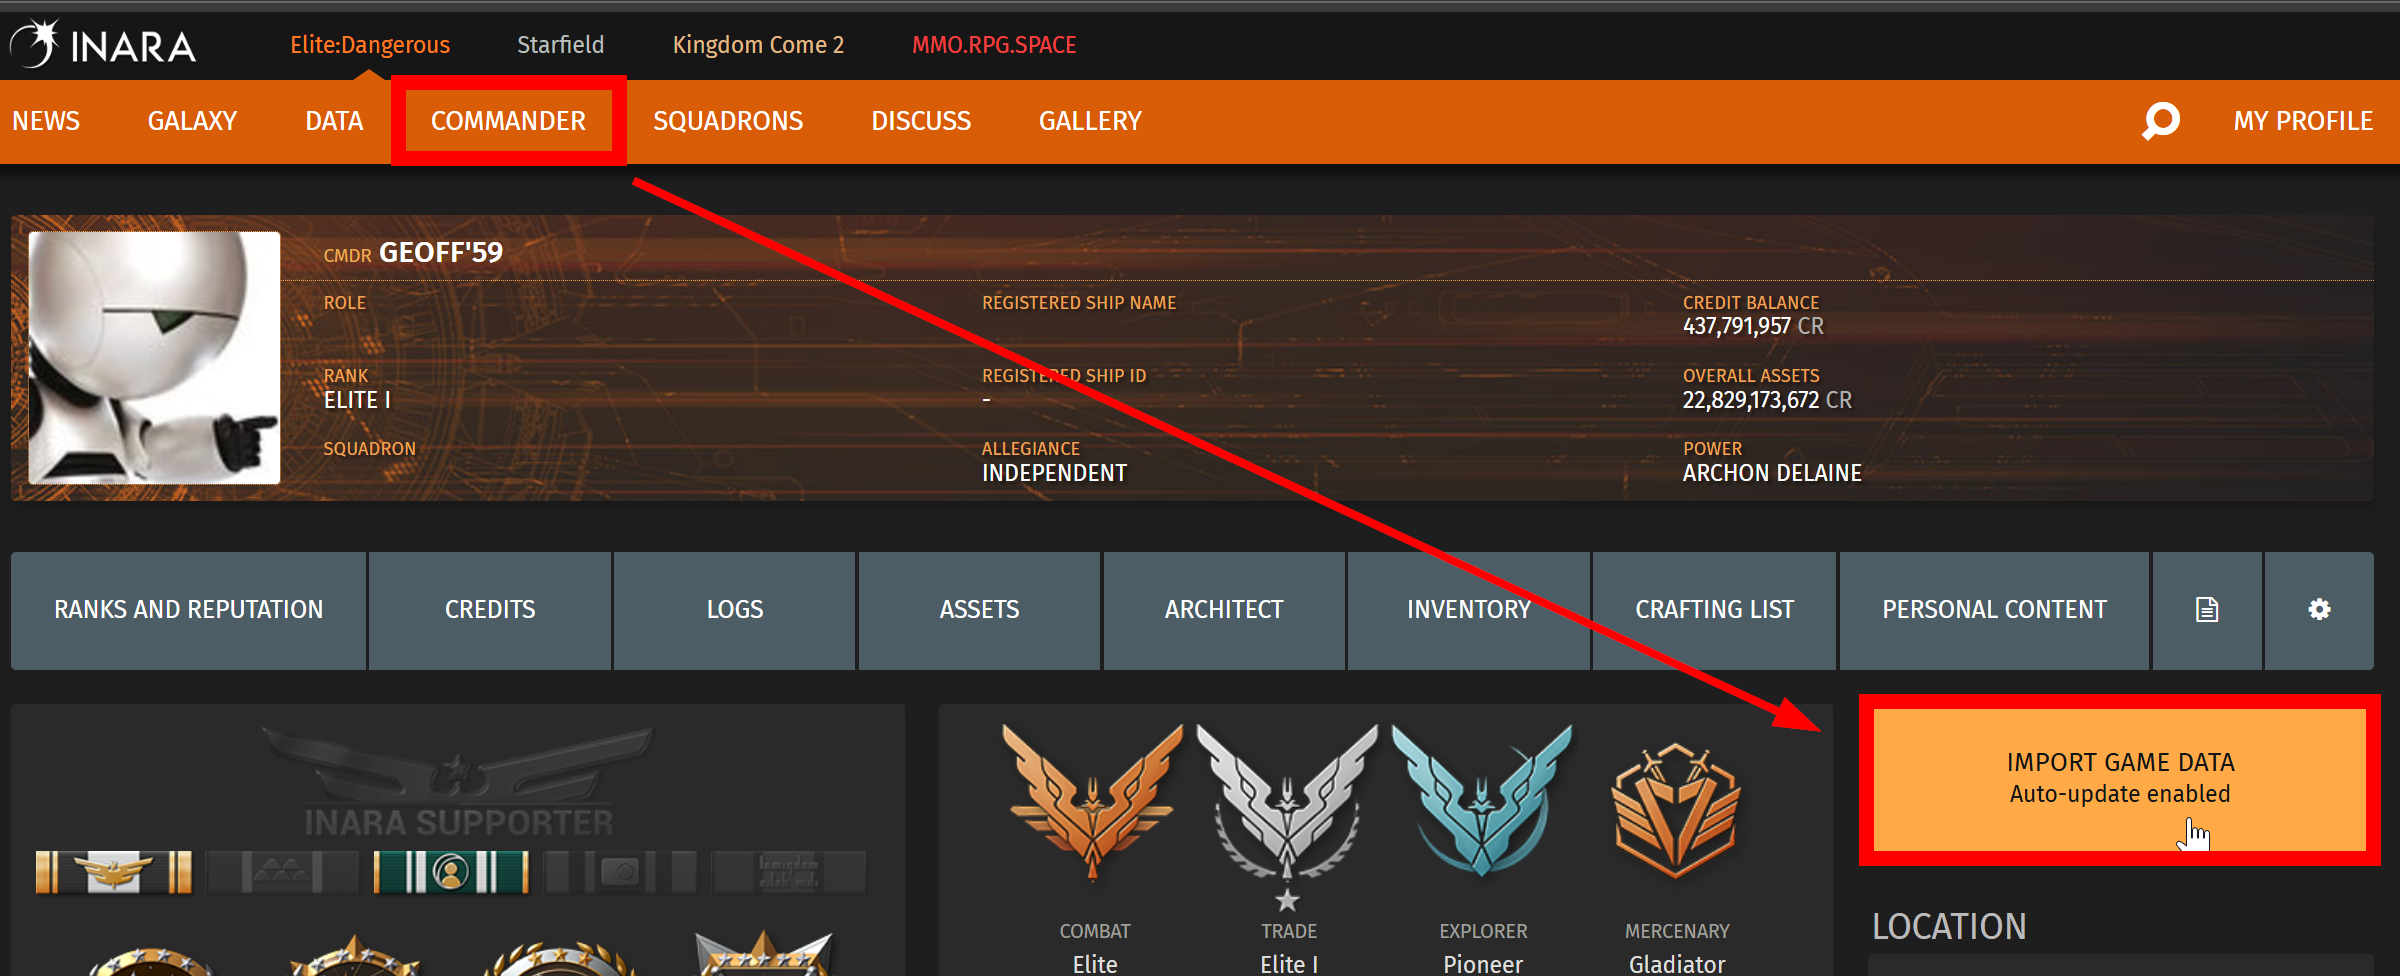The width and height of the screenshot is (2400, 976).
Task: Click the green striped ribbon badge
Action: coord(451,872)
